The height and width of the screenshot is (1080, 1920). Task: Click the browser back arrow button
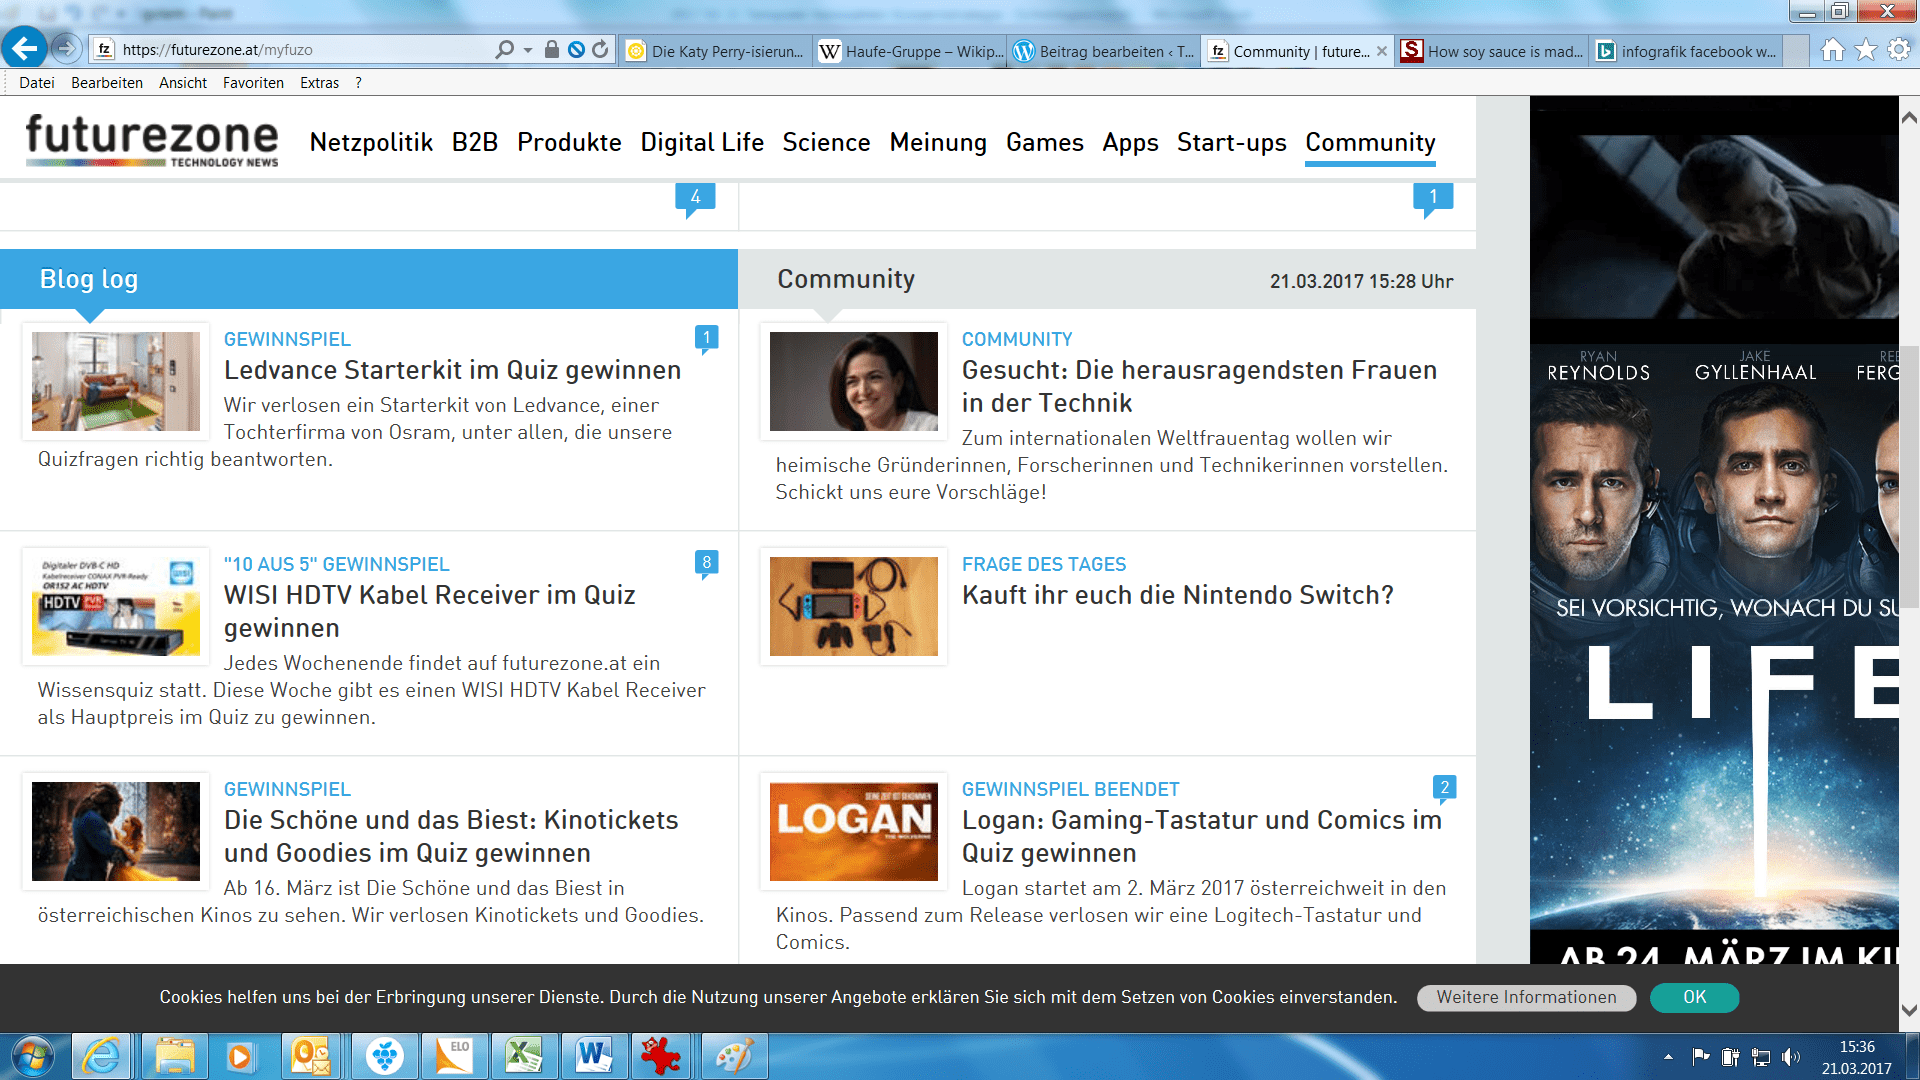(x=24, y=48)
